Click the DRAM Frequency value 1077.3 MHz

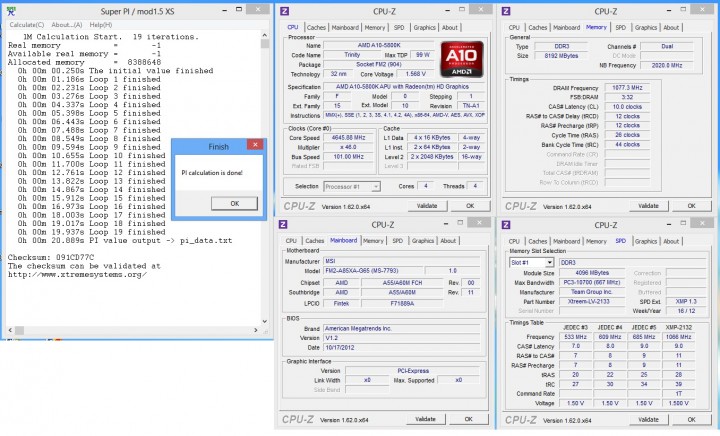627,88
